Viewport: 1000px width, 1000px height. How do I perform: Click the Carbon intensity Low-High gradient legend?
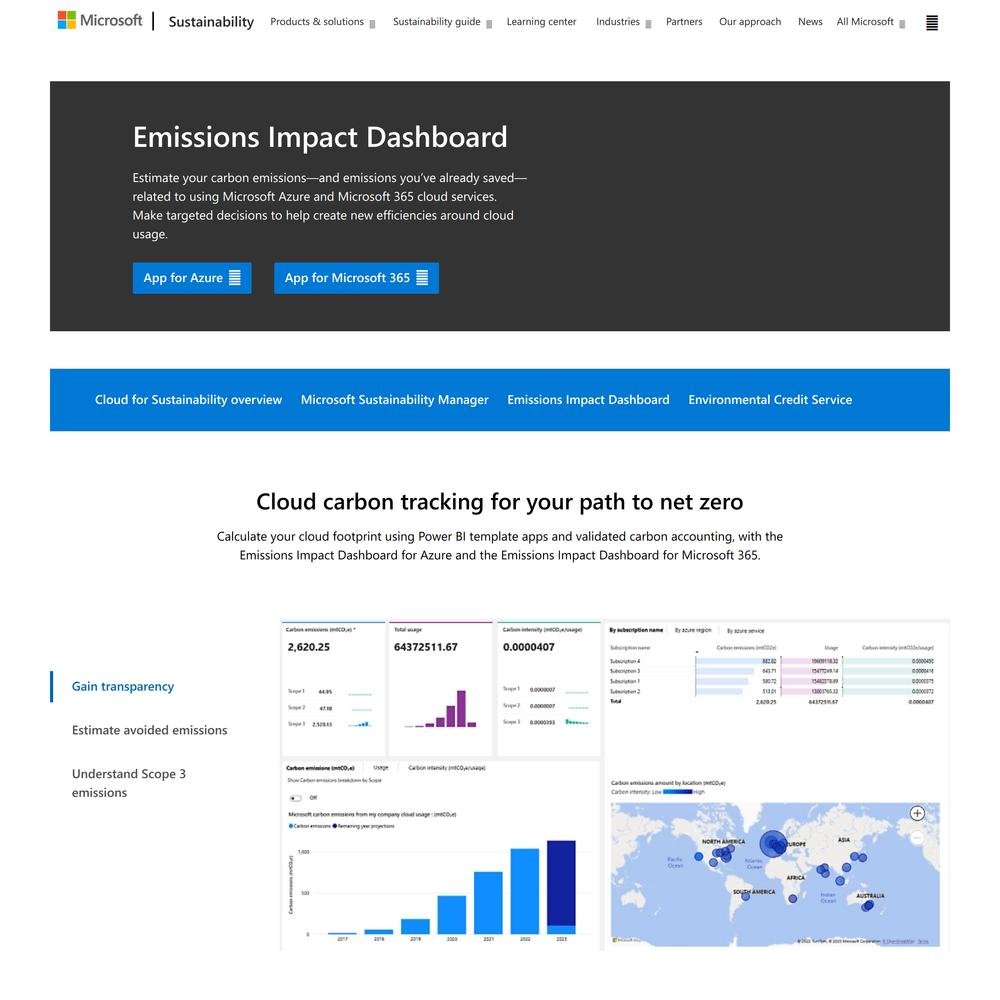click(677, 791)
